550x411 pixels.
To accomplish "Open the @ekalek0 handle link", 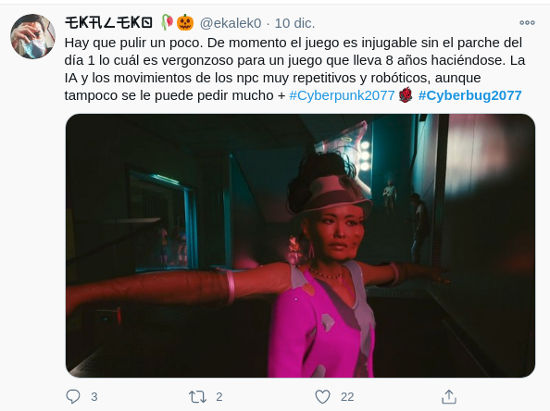I will coord(230,23).
